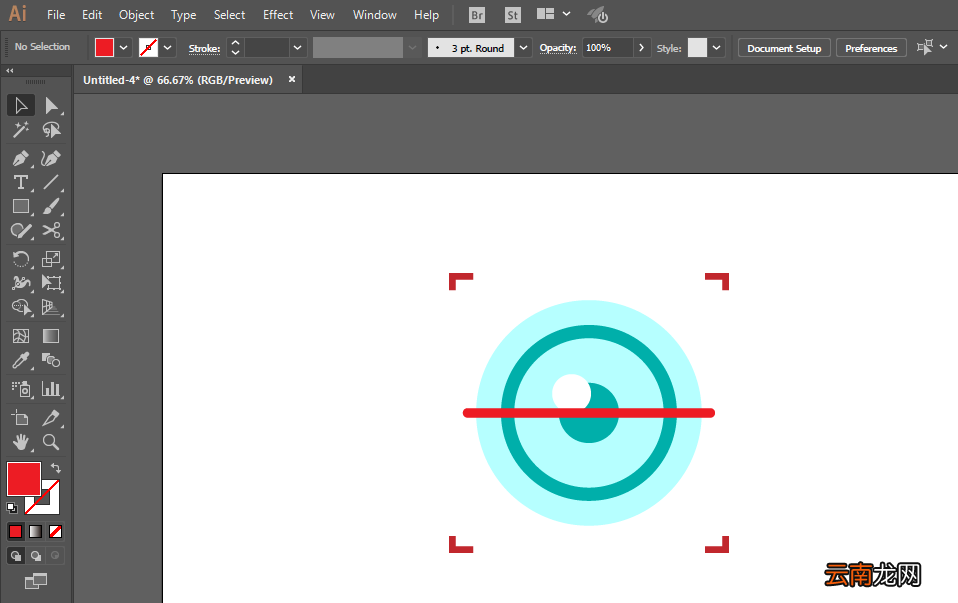
Task: Open Transparency panel via Opacity label
Action: (x=558, y=48)
